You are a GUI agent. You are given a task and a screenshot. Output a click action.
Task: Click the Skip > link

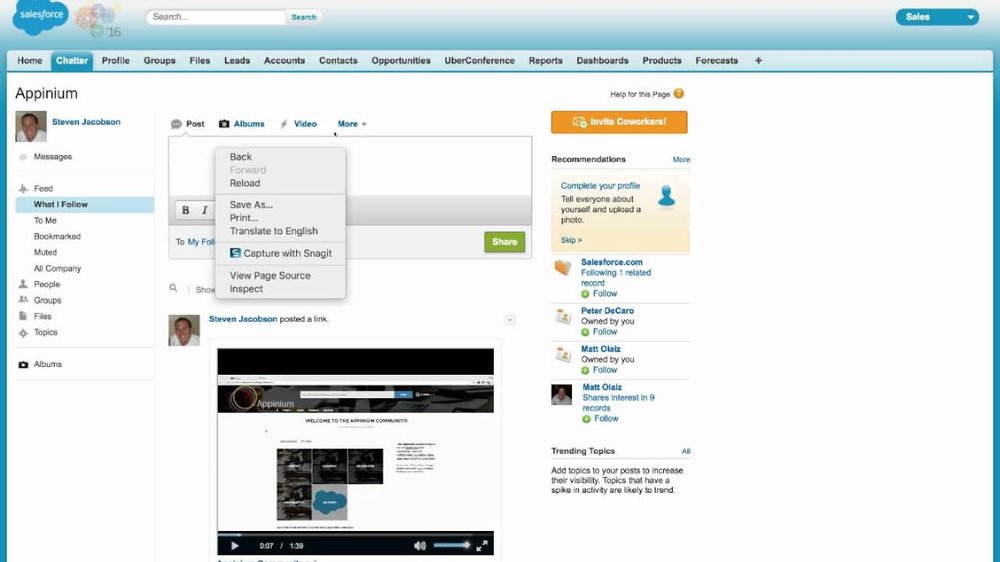tap(571, 240)
